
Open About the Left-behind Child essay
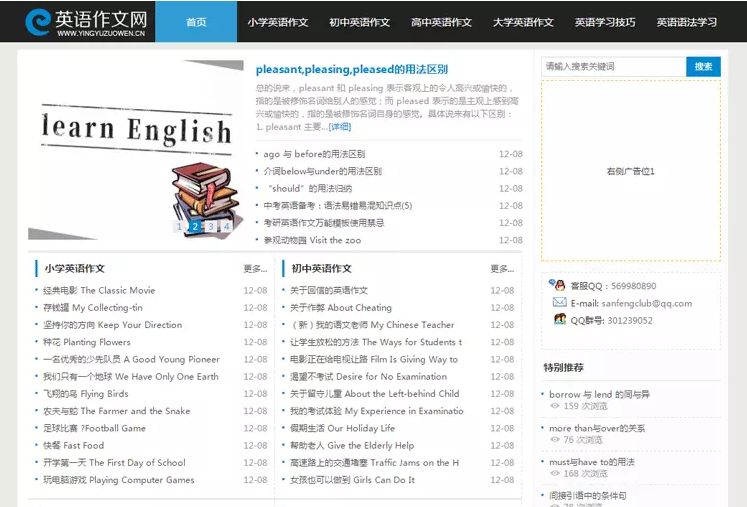pos(374,394)
